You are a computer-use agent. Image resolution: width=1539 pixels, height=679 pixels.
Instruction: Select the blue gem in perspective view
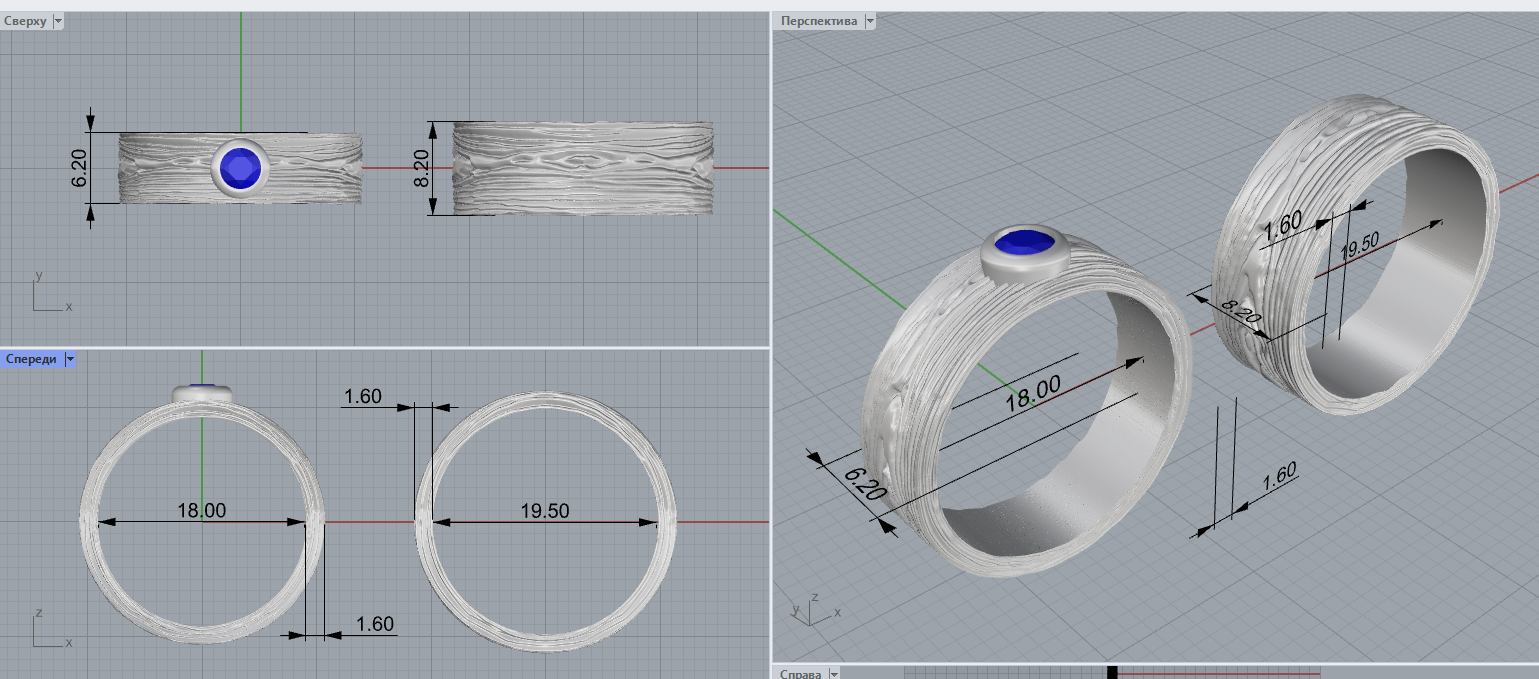click(x=1026, y=243)
